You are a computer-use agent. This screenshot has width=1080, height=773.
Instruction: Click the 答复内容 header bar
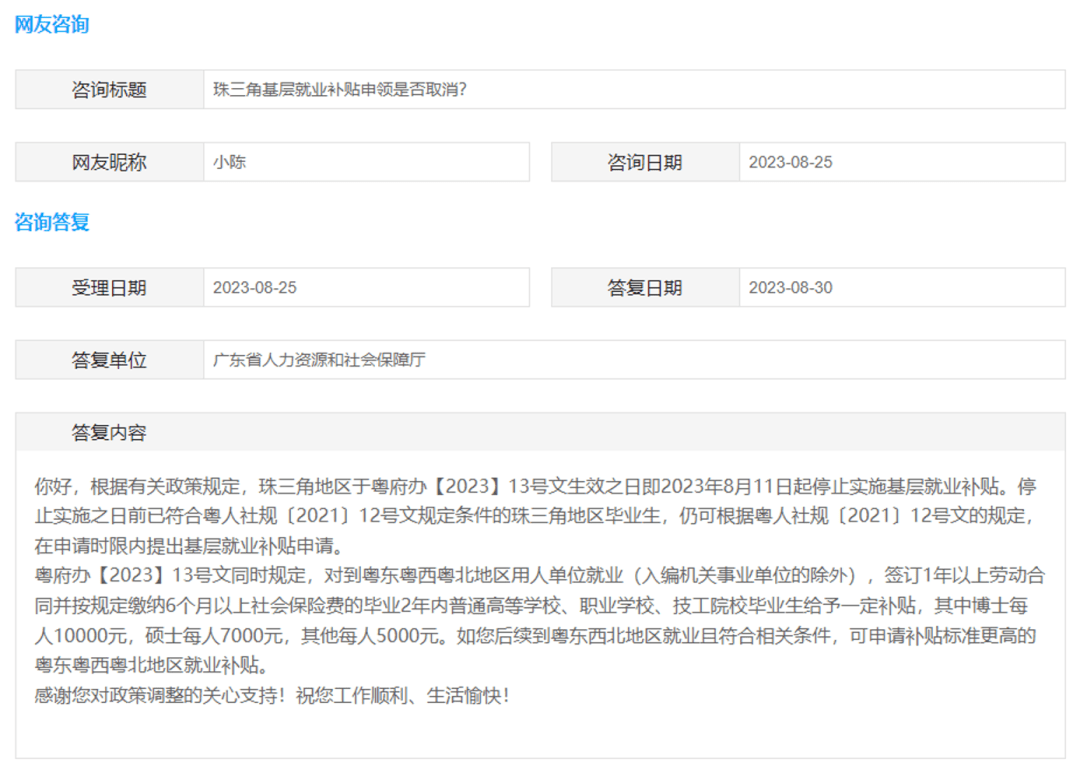[541, 433]
